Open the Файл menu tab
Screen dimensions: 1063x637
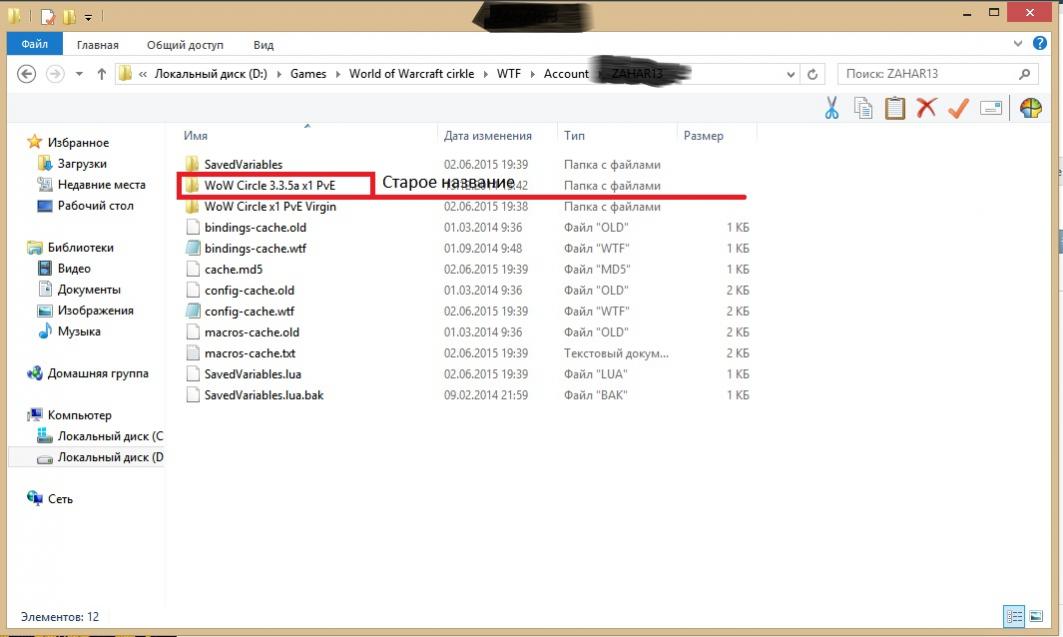[34, 45]
